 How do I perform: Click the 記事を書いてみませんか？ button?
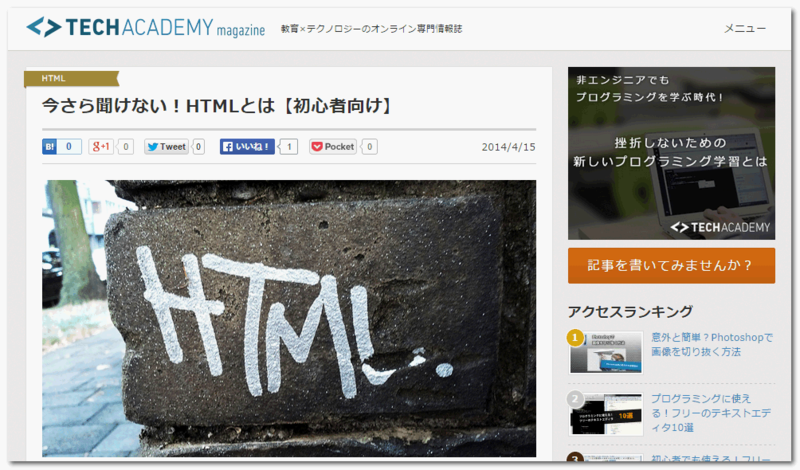pyautogui.click(x=671, y=265)
